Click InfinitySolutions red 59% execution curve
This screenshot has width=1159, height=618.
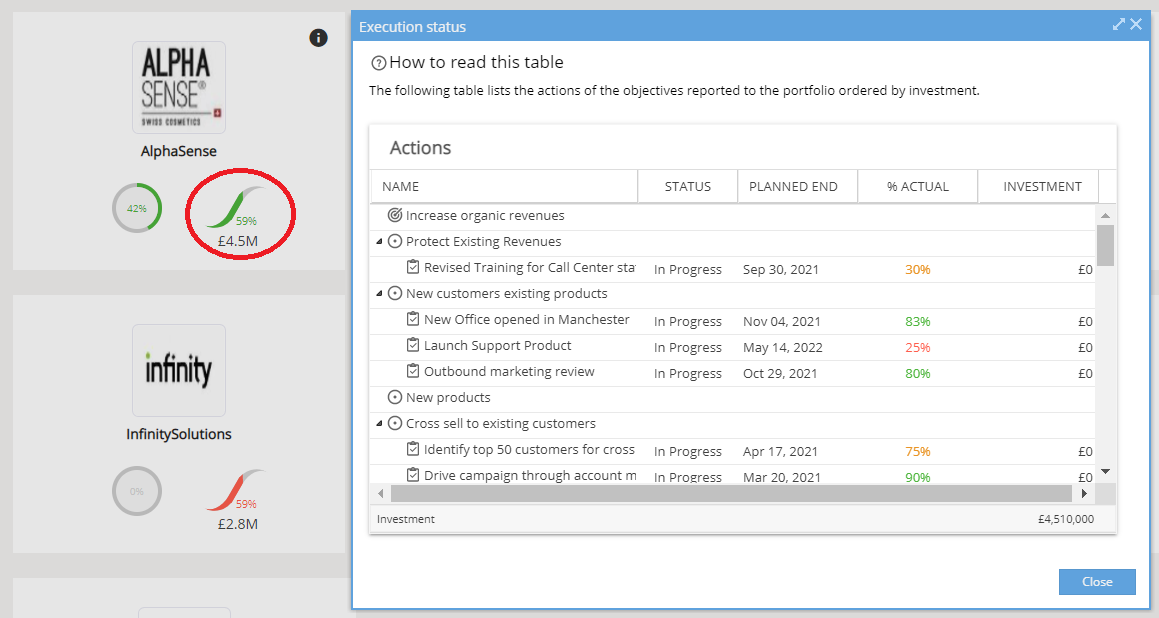point(236,490)
